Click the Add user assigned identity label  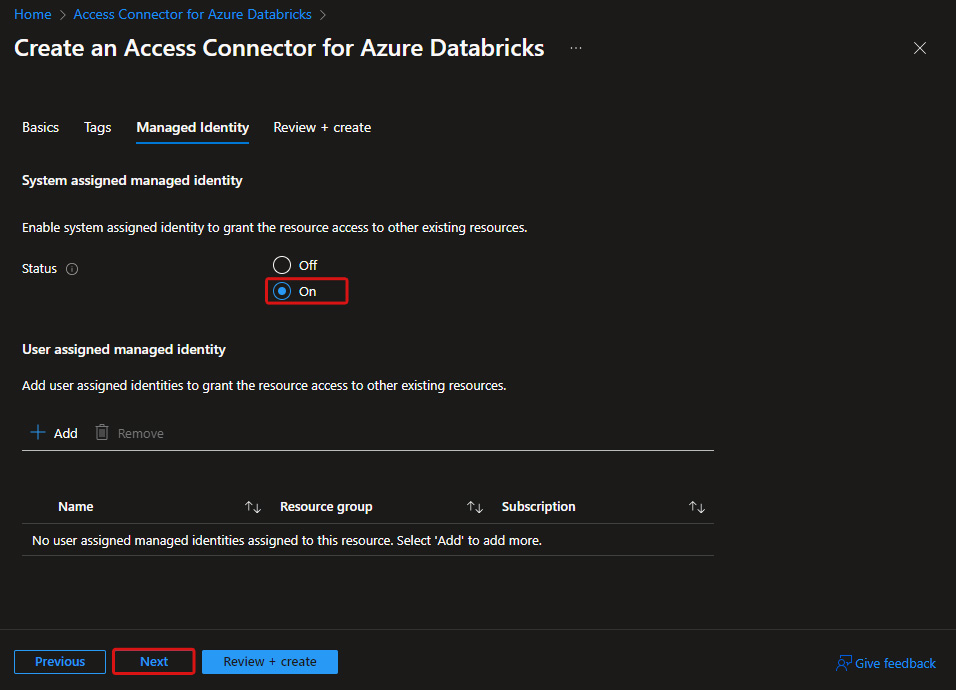65,433
